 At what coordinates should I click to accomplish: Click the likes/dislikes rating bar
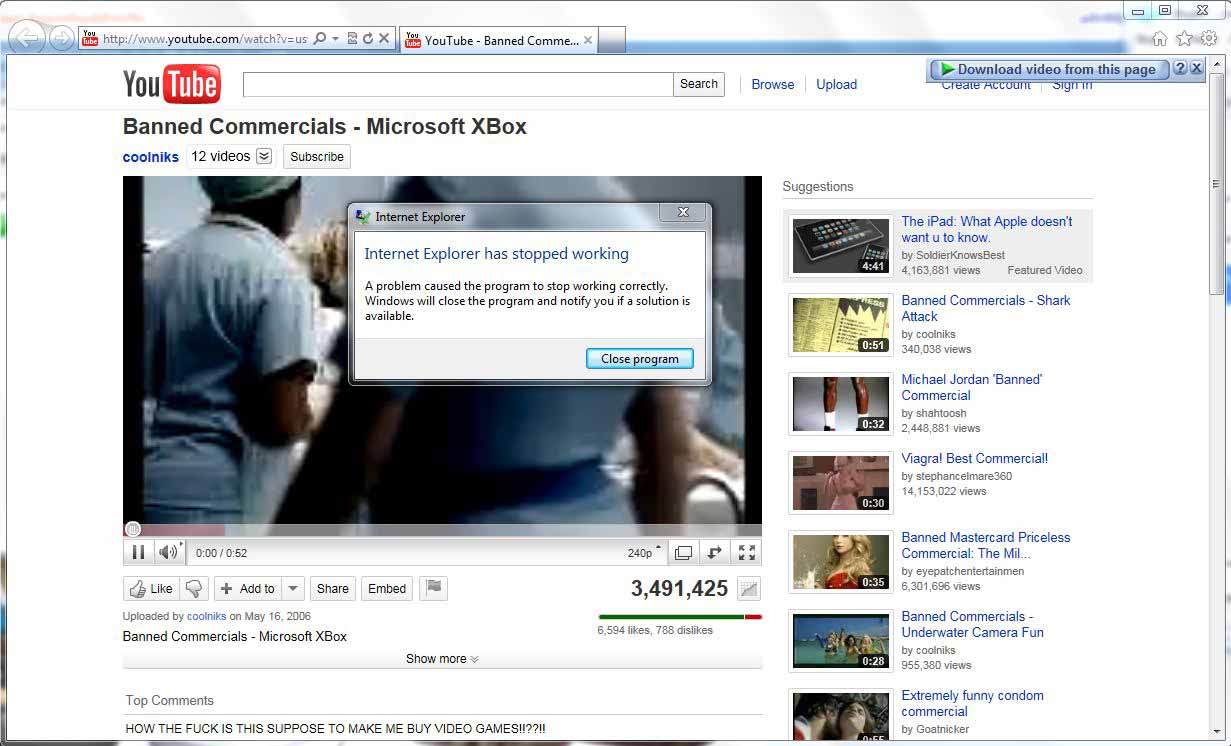tap(680, 617)
